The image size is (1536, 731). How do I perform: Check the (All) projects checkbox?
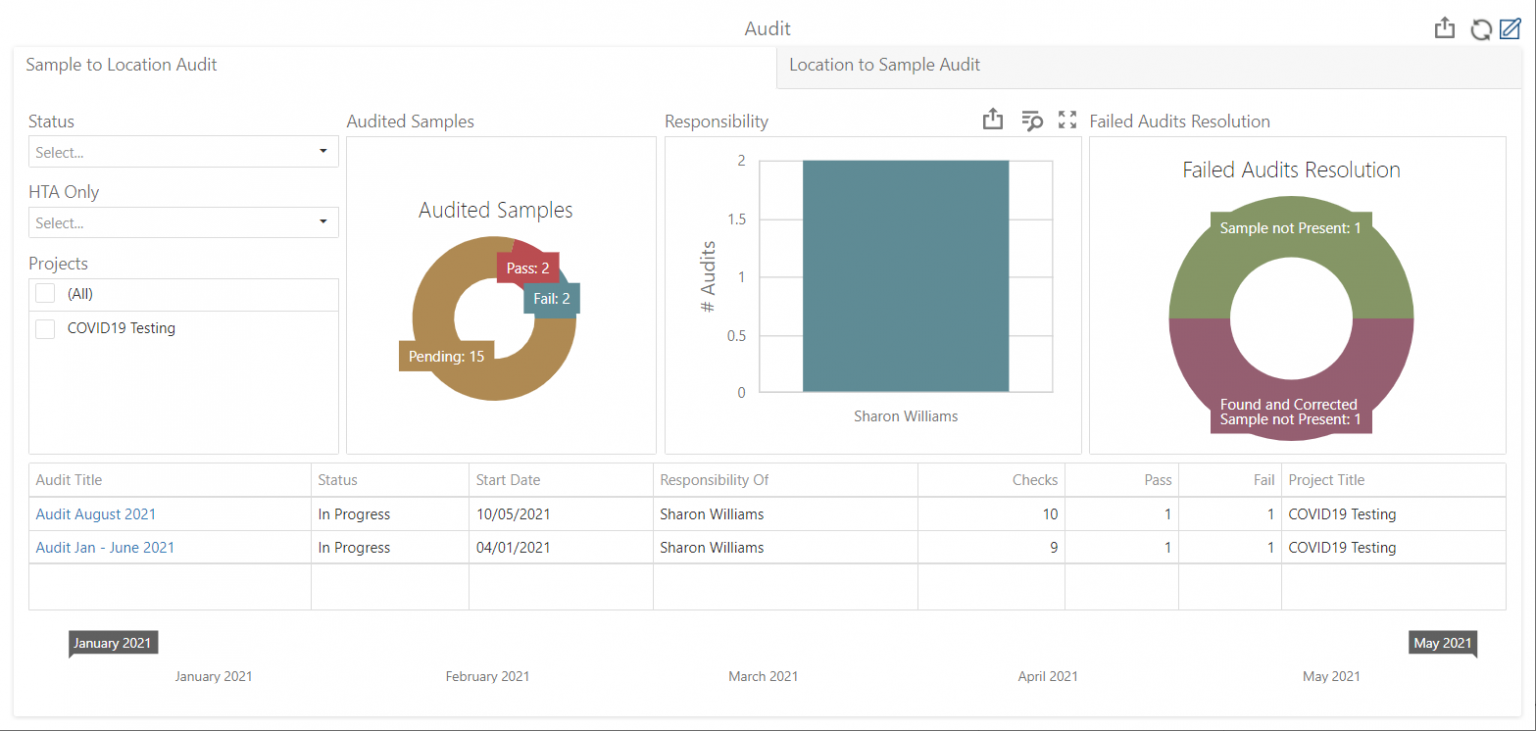tap(44, 293)
